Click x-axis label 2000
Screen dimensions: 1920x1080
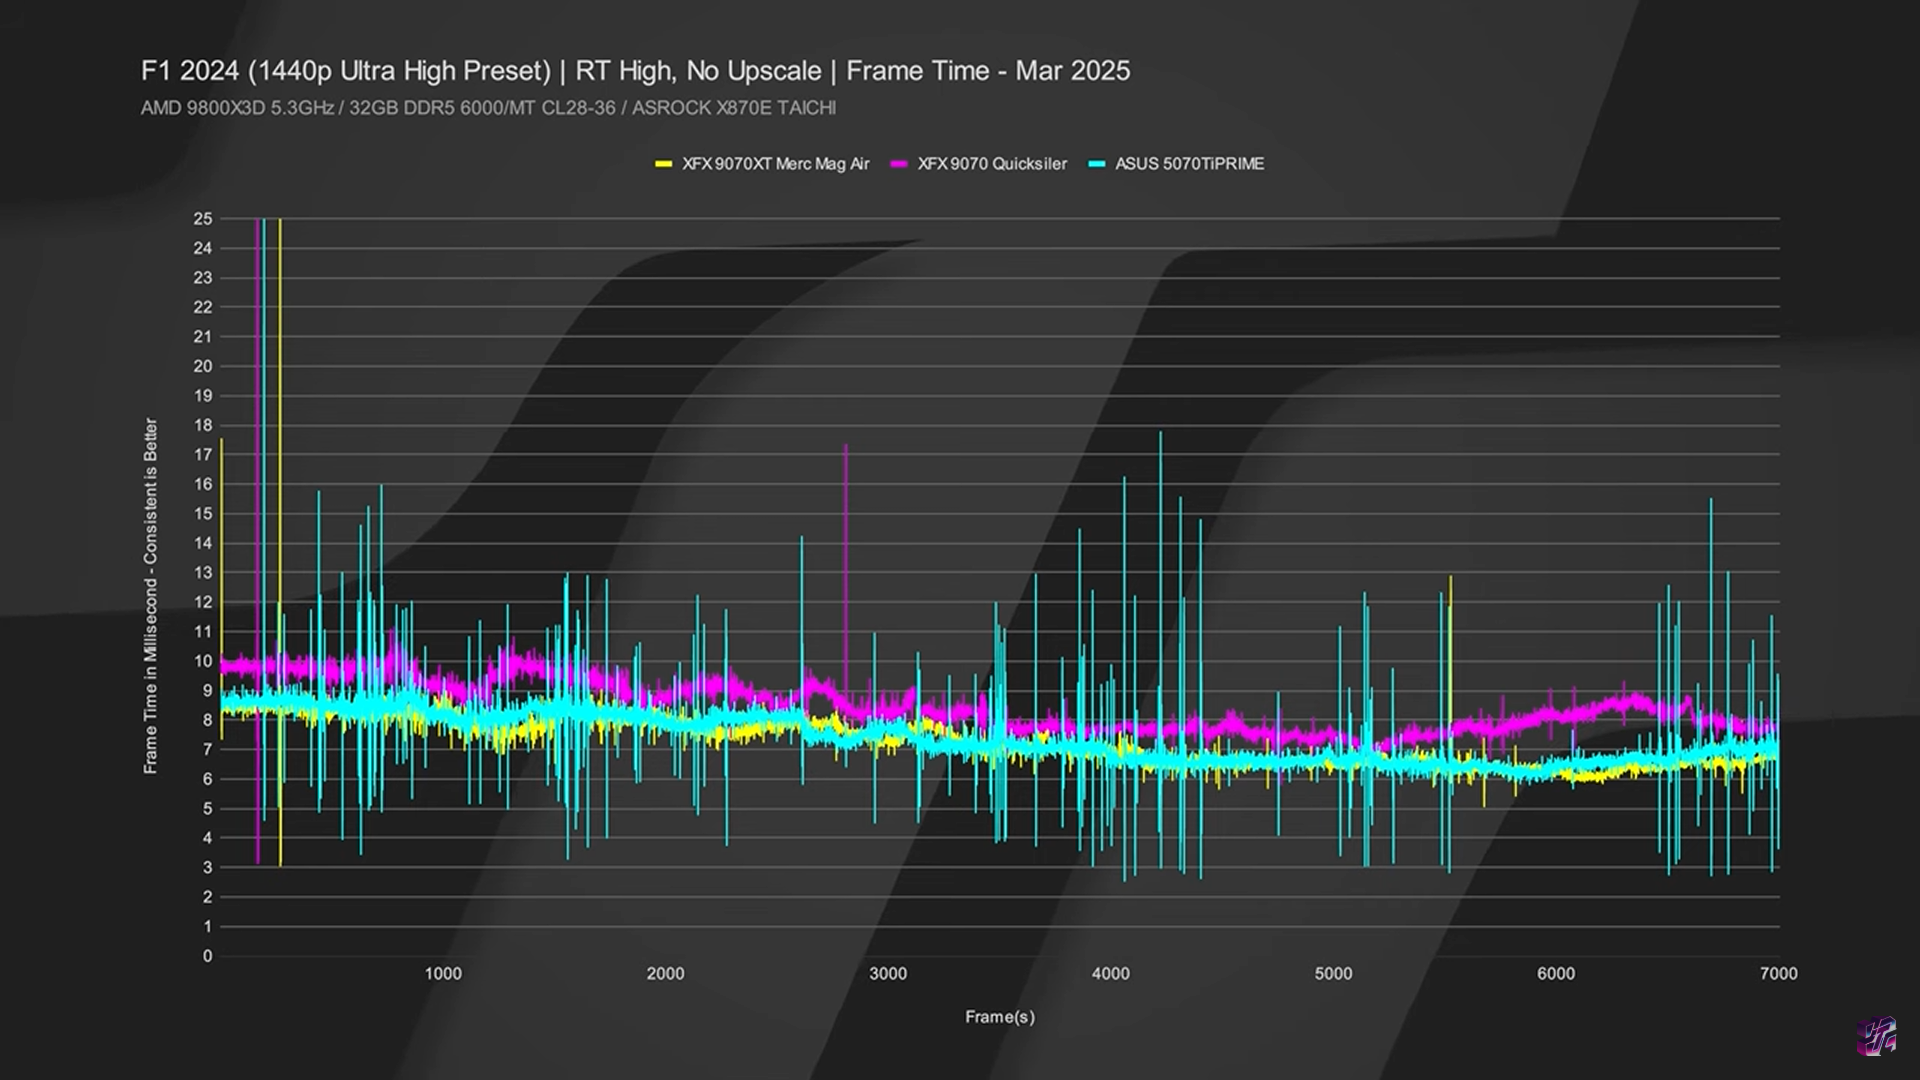[x=665, y=974]
